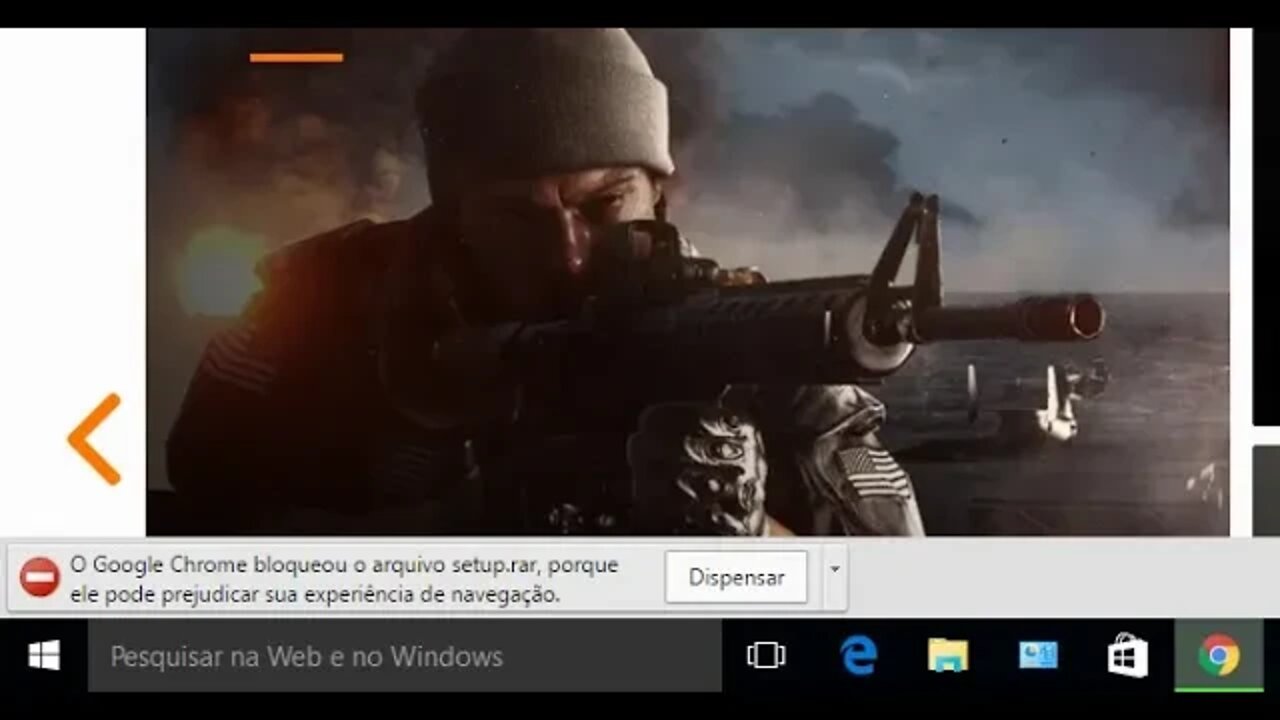
Task: Open the blue taskbar app beside File Explorer
Action: pos(1038,656)
